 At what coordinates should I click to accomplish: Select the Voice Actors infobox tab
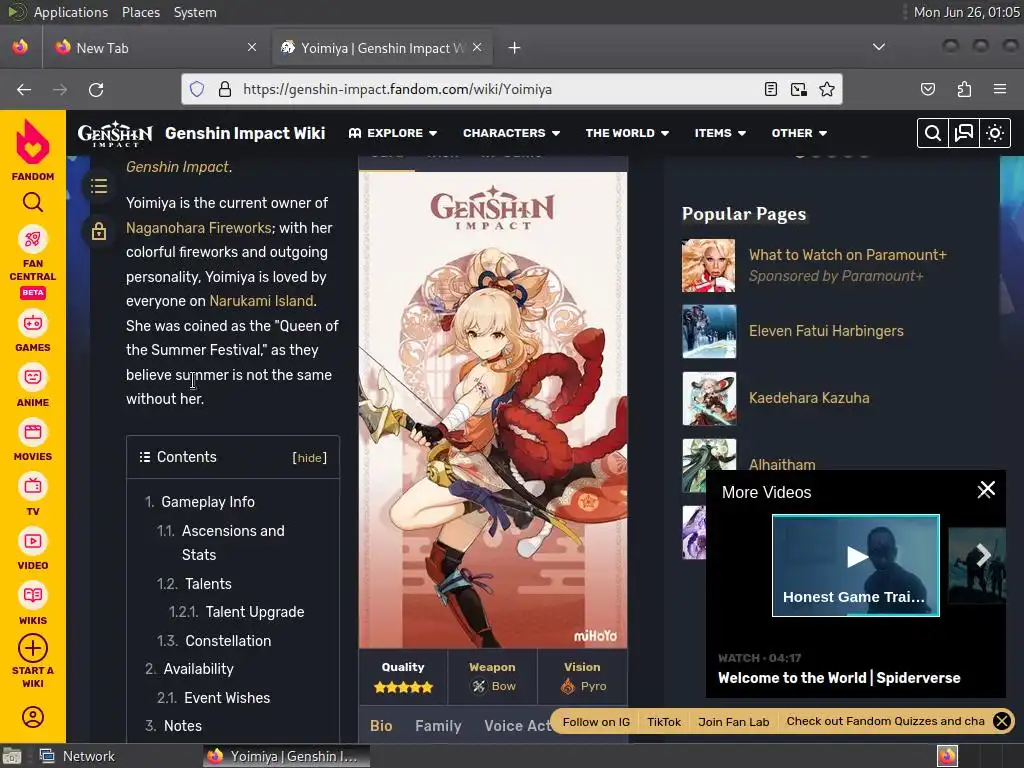(x=519, y=726)
